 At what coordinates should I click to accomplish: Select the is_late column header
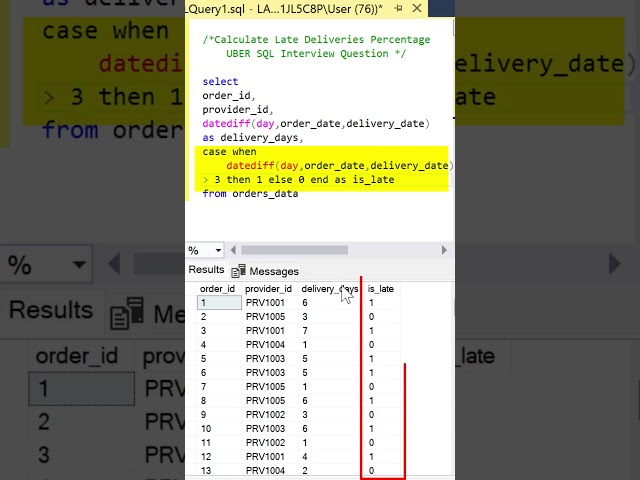[381, 289]
